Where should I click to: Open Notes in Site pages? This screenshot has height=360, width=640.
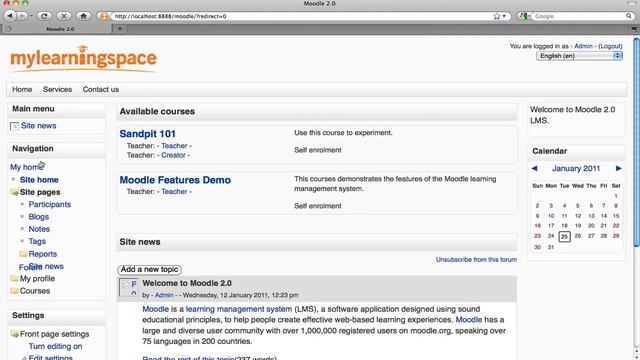point(39,229)
